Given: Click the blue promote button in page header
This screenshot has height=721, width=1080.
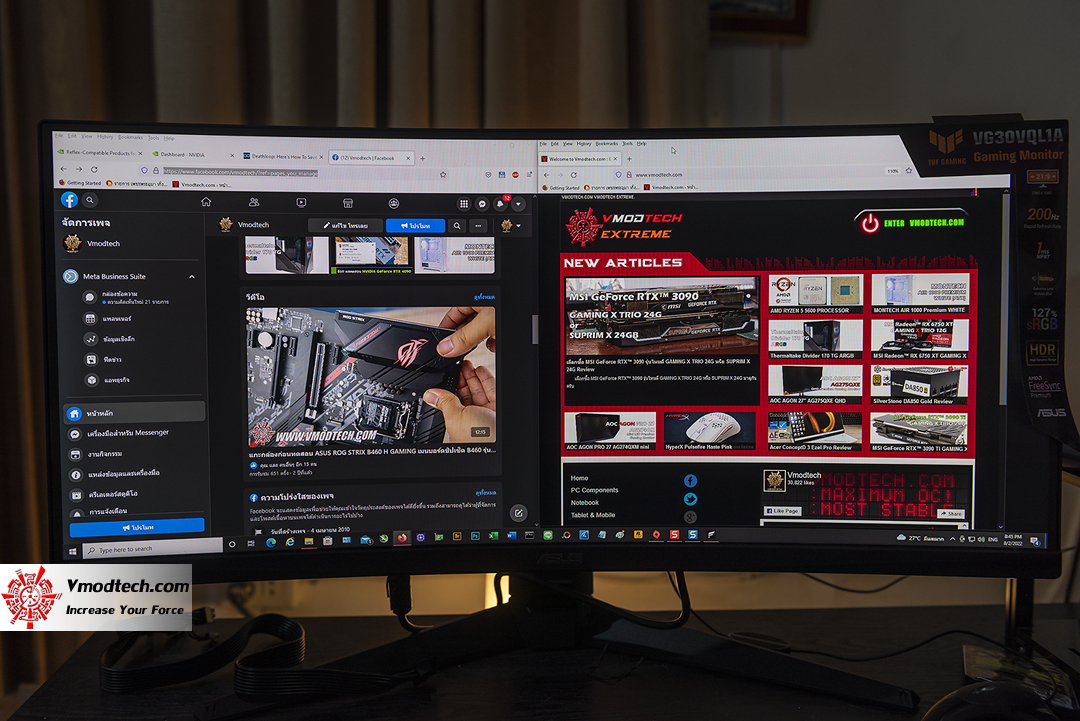Looking at the screenshot, I should click(x=415, y=225).
